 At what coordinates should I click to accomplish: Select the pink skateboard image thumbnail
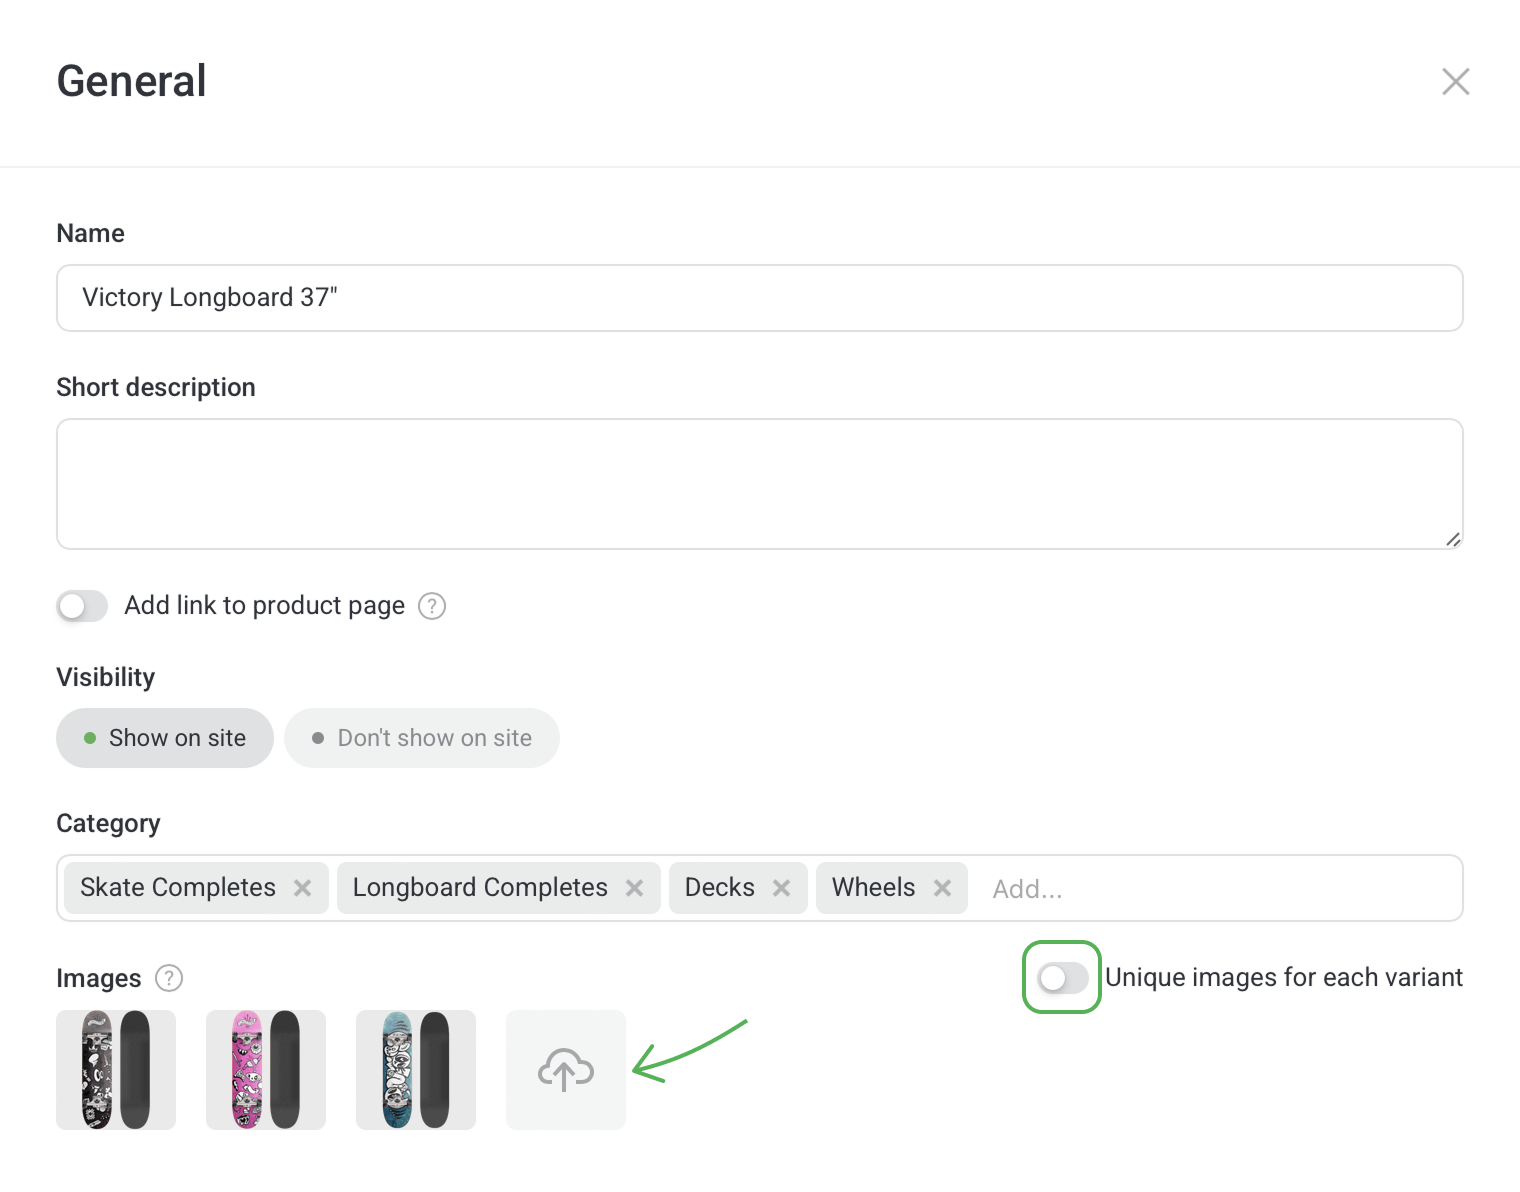click(x=266, y=1070)
